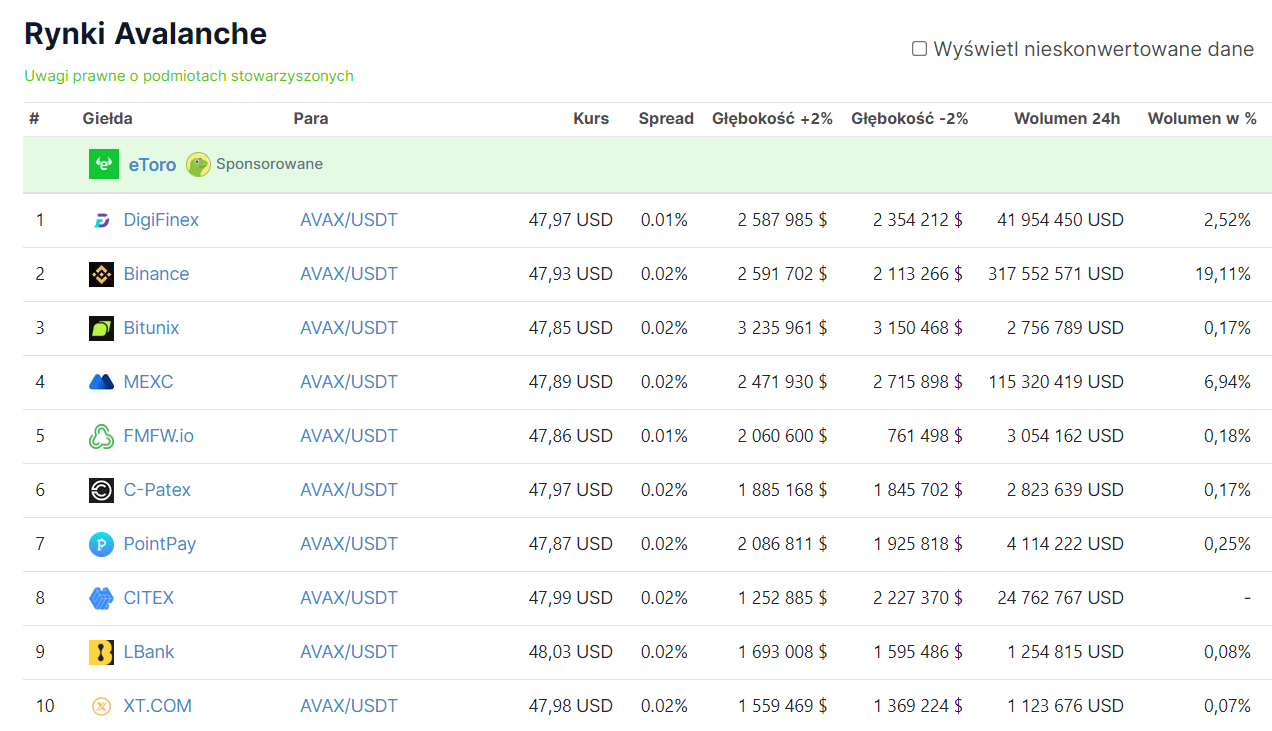Click the XT.COM exchange logo
1272x731 pixels.
pos(101,706)
